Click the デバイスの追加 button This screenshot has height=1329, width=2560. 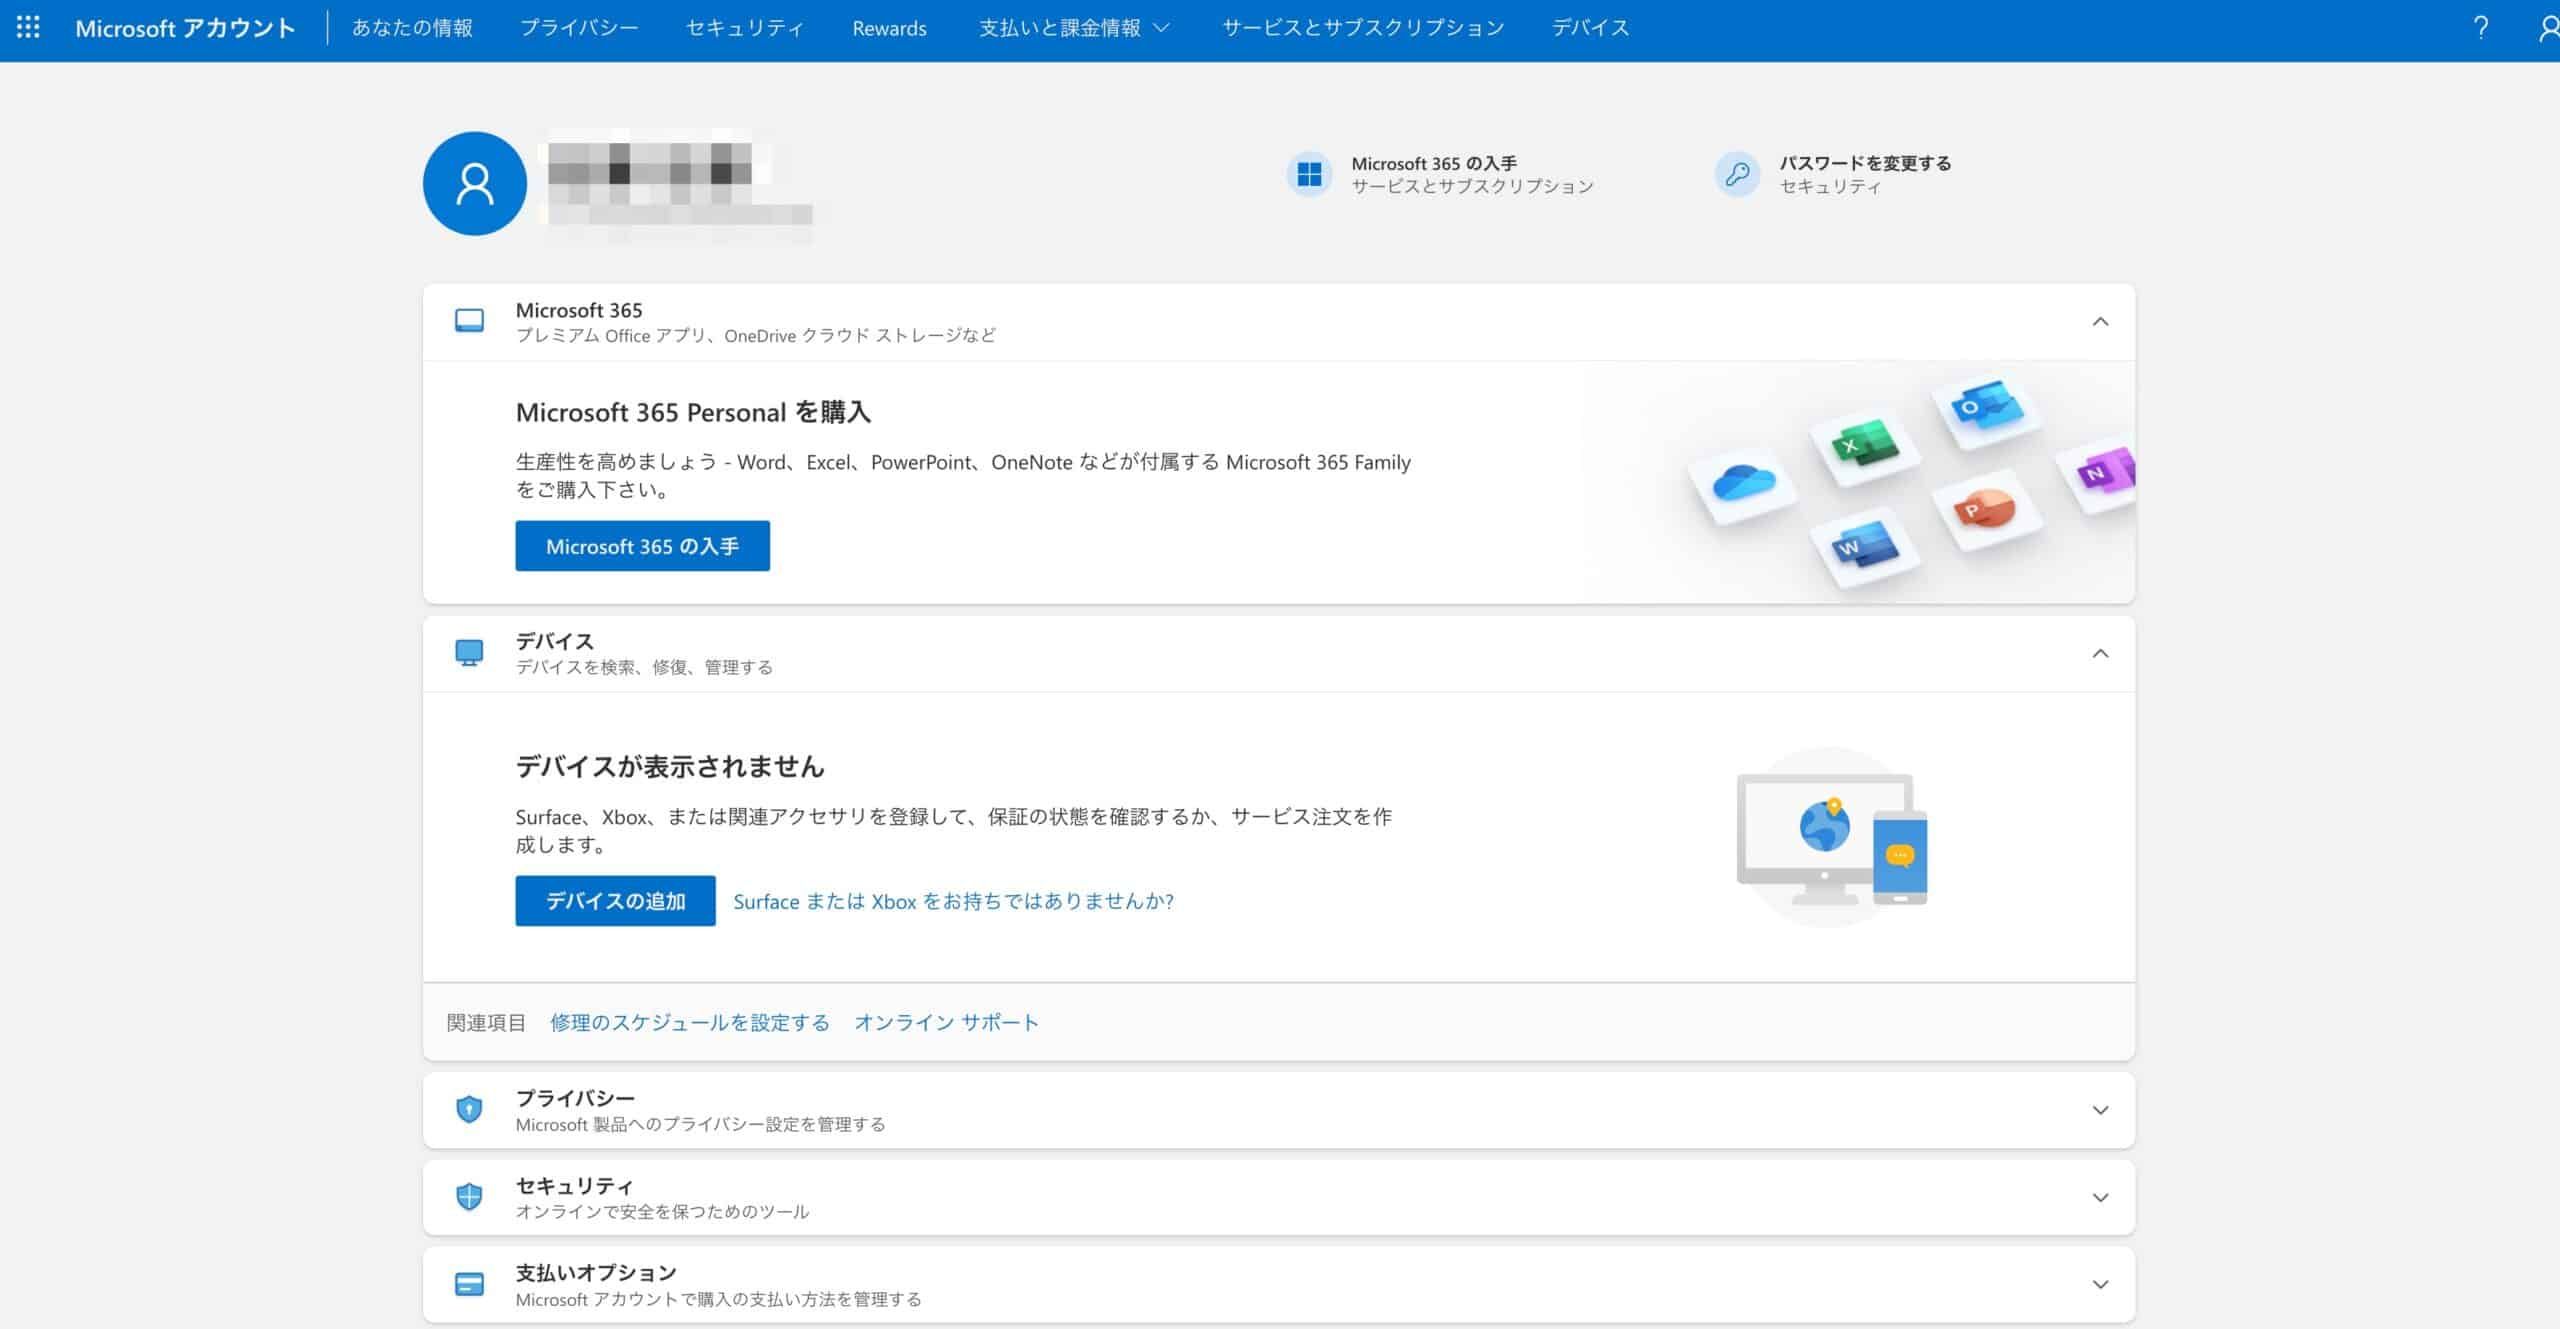(615, 901)
